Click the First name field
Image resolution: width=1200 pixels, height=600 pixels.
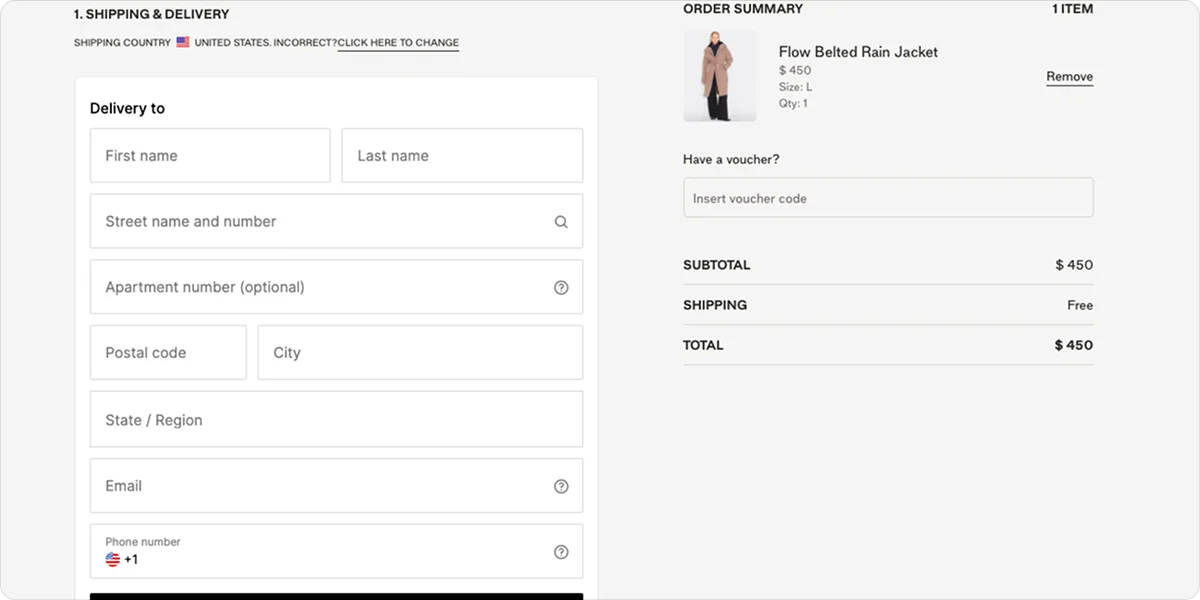click(x=210, y=155)
